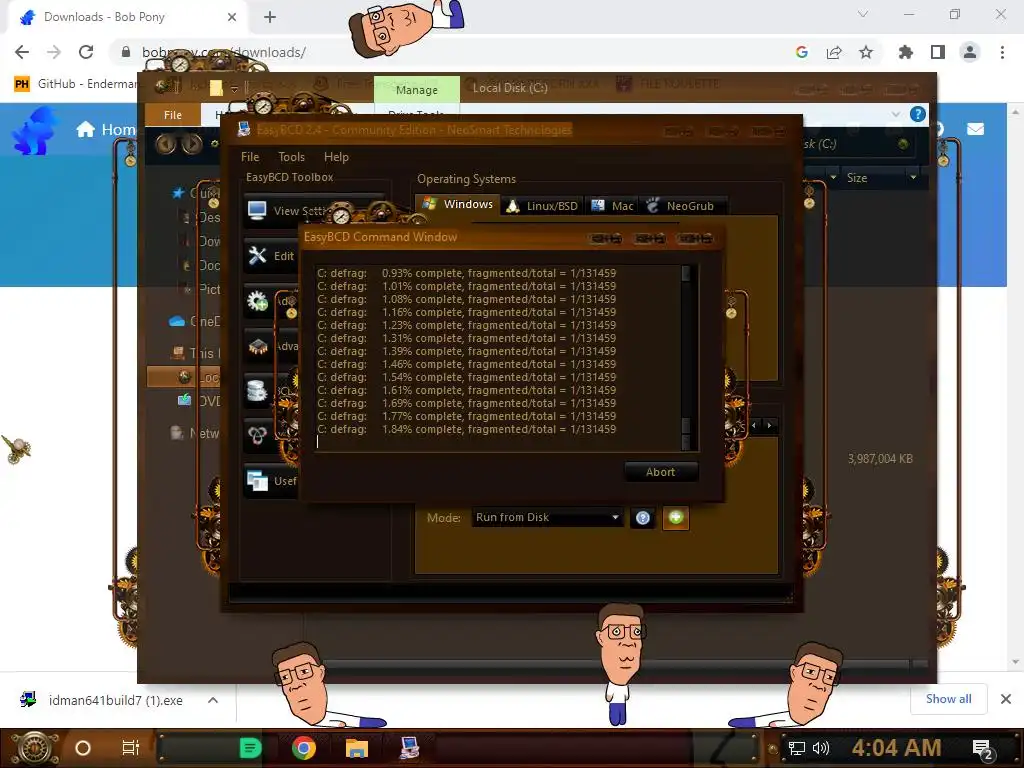The image size is (1024, 768).
Task: Toggle the Chrome side panel icon
Action: [938, 52]
